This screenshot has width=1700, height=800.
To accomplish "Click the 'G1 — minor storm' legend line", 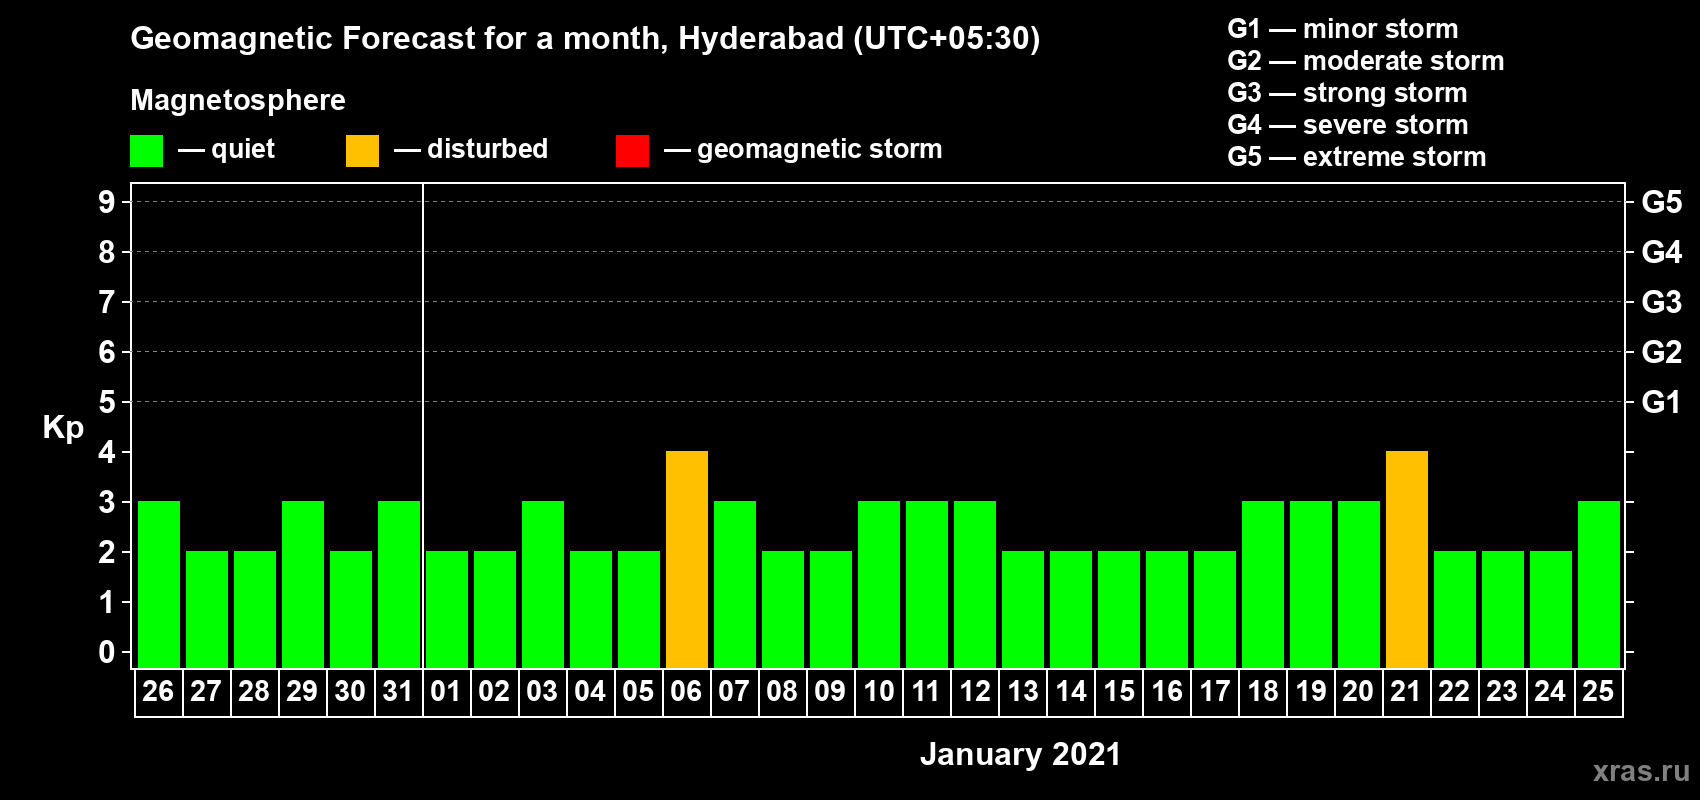I will (x=1343, y=29).
